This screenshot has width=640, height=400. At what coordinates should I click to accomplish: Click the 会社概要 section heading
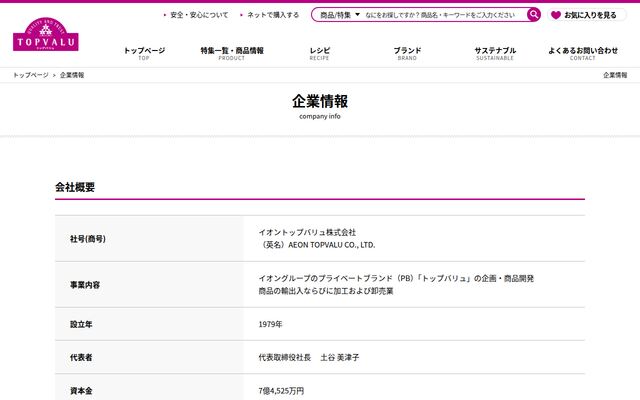coord(75,187)
